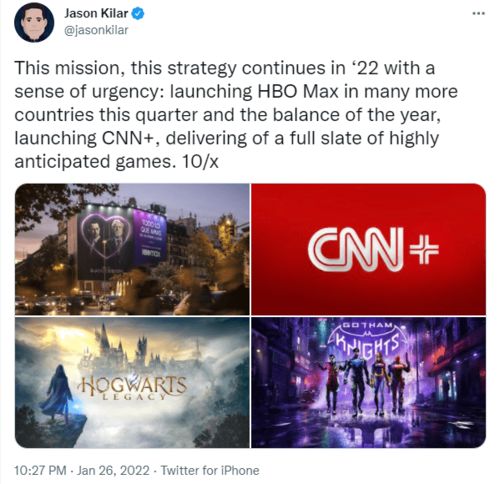Click the tweet text about HBO Max
The image size is (500, 484).
pyautogui.click(x=236, y=115)
